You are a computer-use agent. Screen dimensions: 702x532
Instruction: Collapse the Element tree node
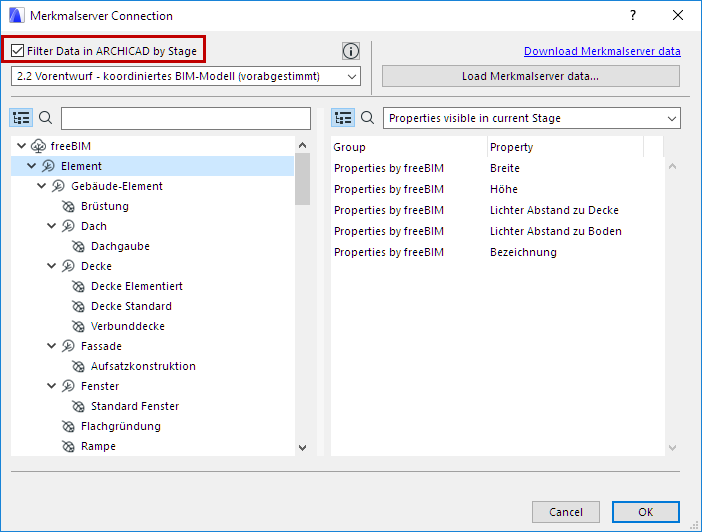[31, 166]
